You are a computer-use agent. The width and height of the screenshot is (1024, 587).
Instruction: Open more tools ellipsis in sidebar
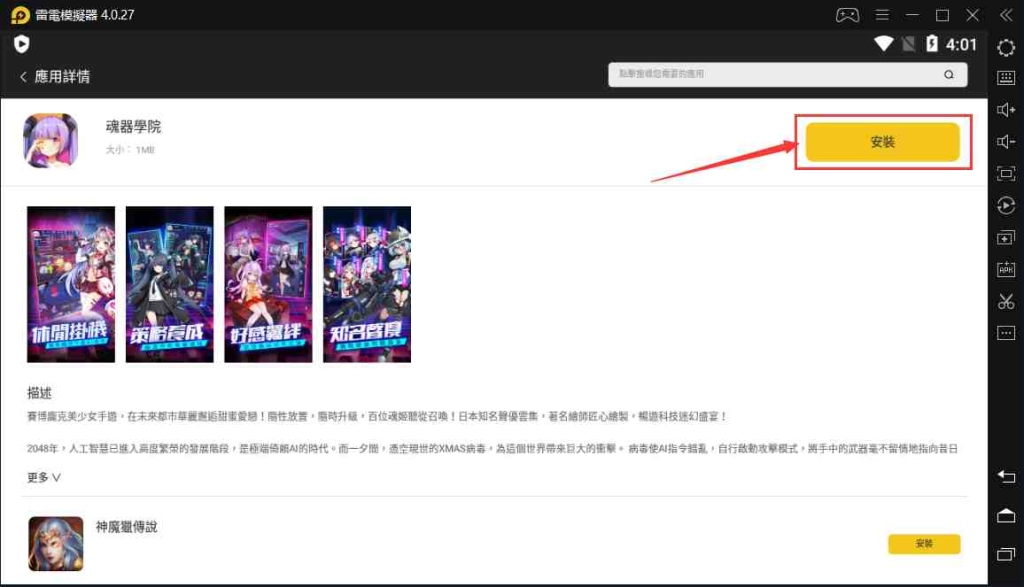(x=1006, y=333)
